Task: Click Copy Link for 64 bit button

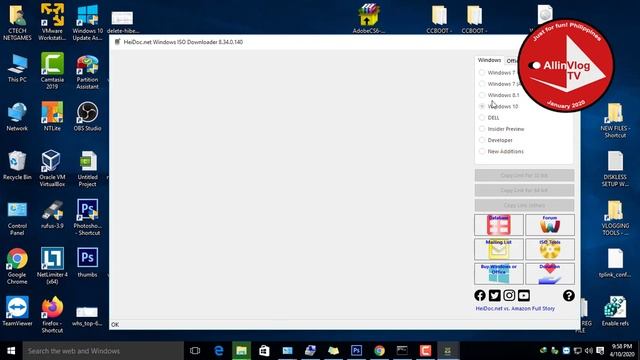Action: point(524,190)
